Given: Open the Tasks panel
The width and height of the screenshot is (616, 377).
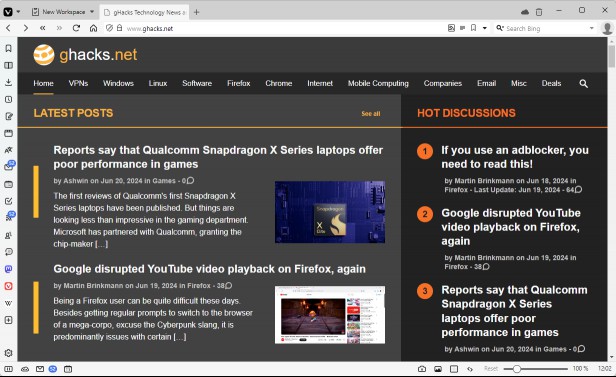Looking at the screenshot, I should 8,201.
